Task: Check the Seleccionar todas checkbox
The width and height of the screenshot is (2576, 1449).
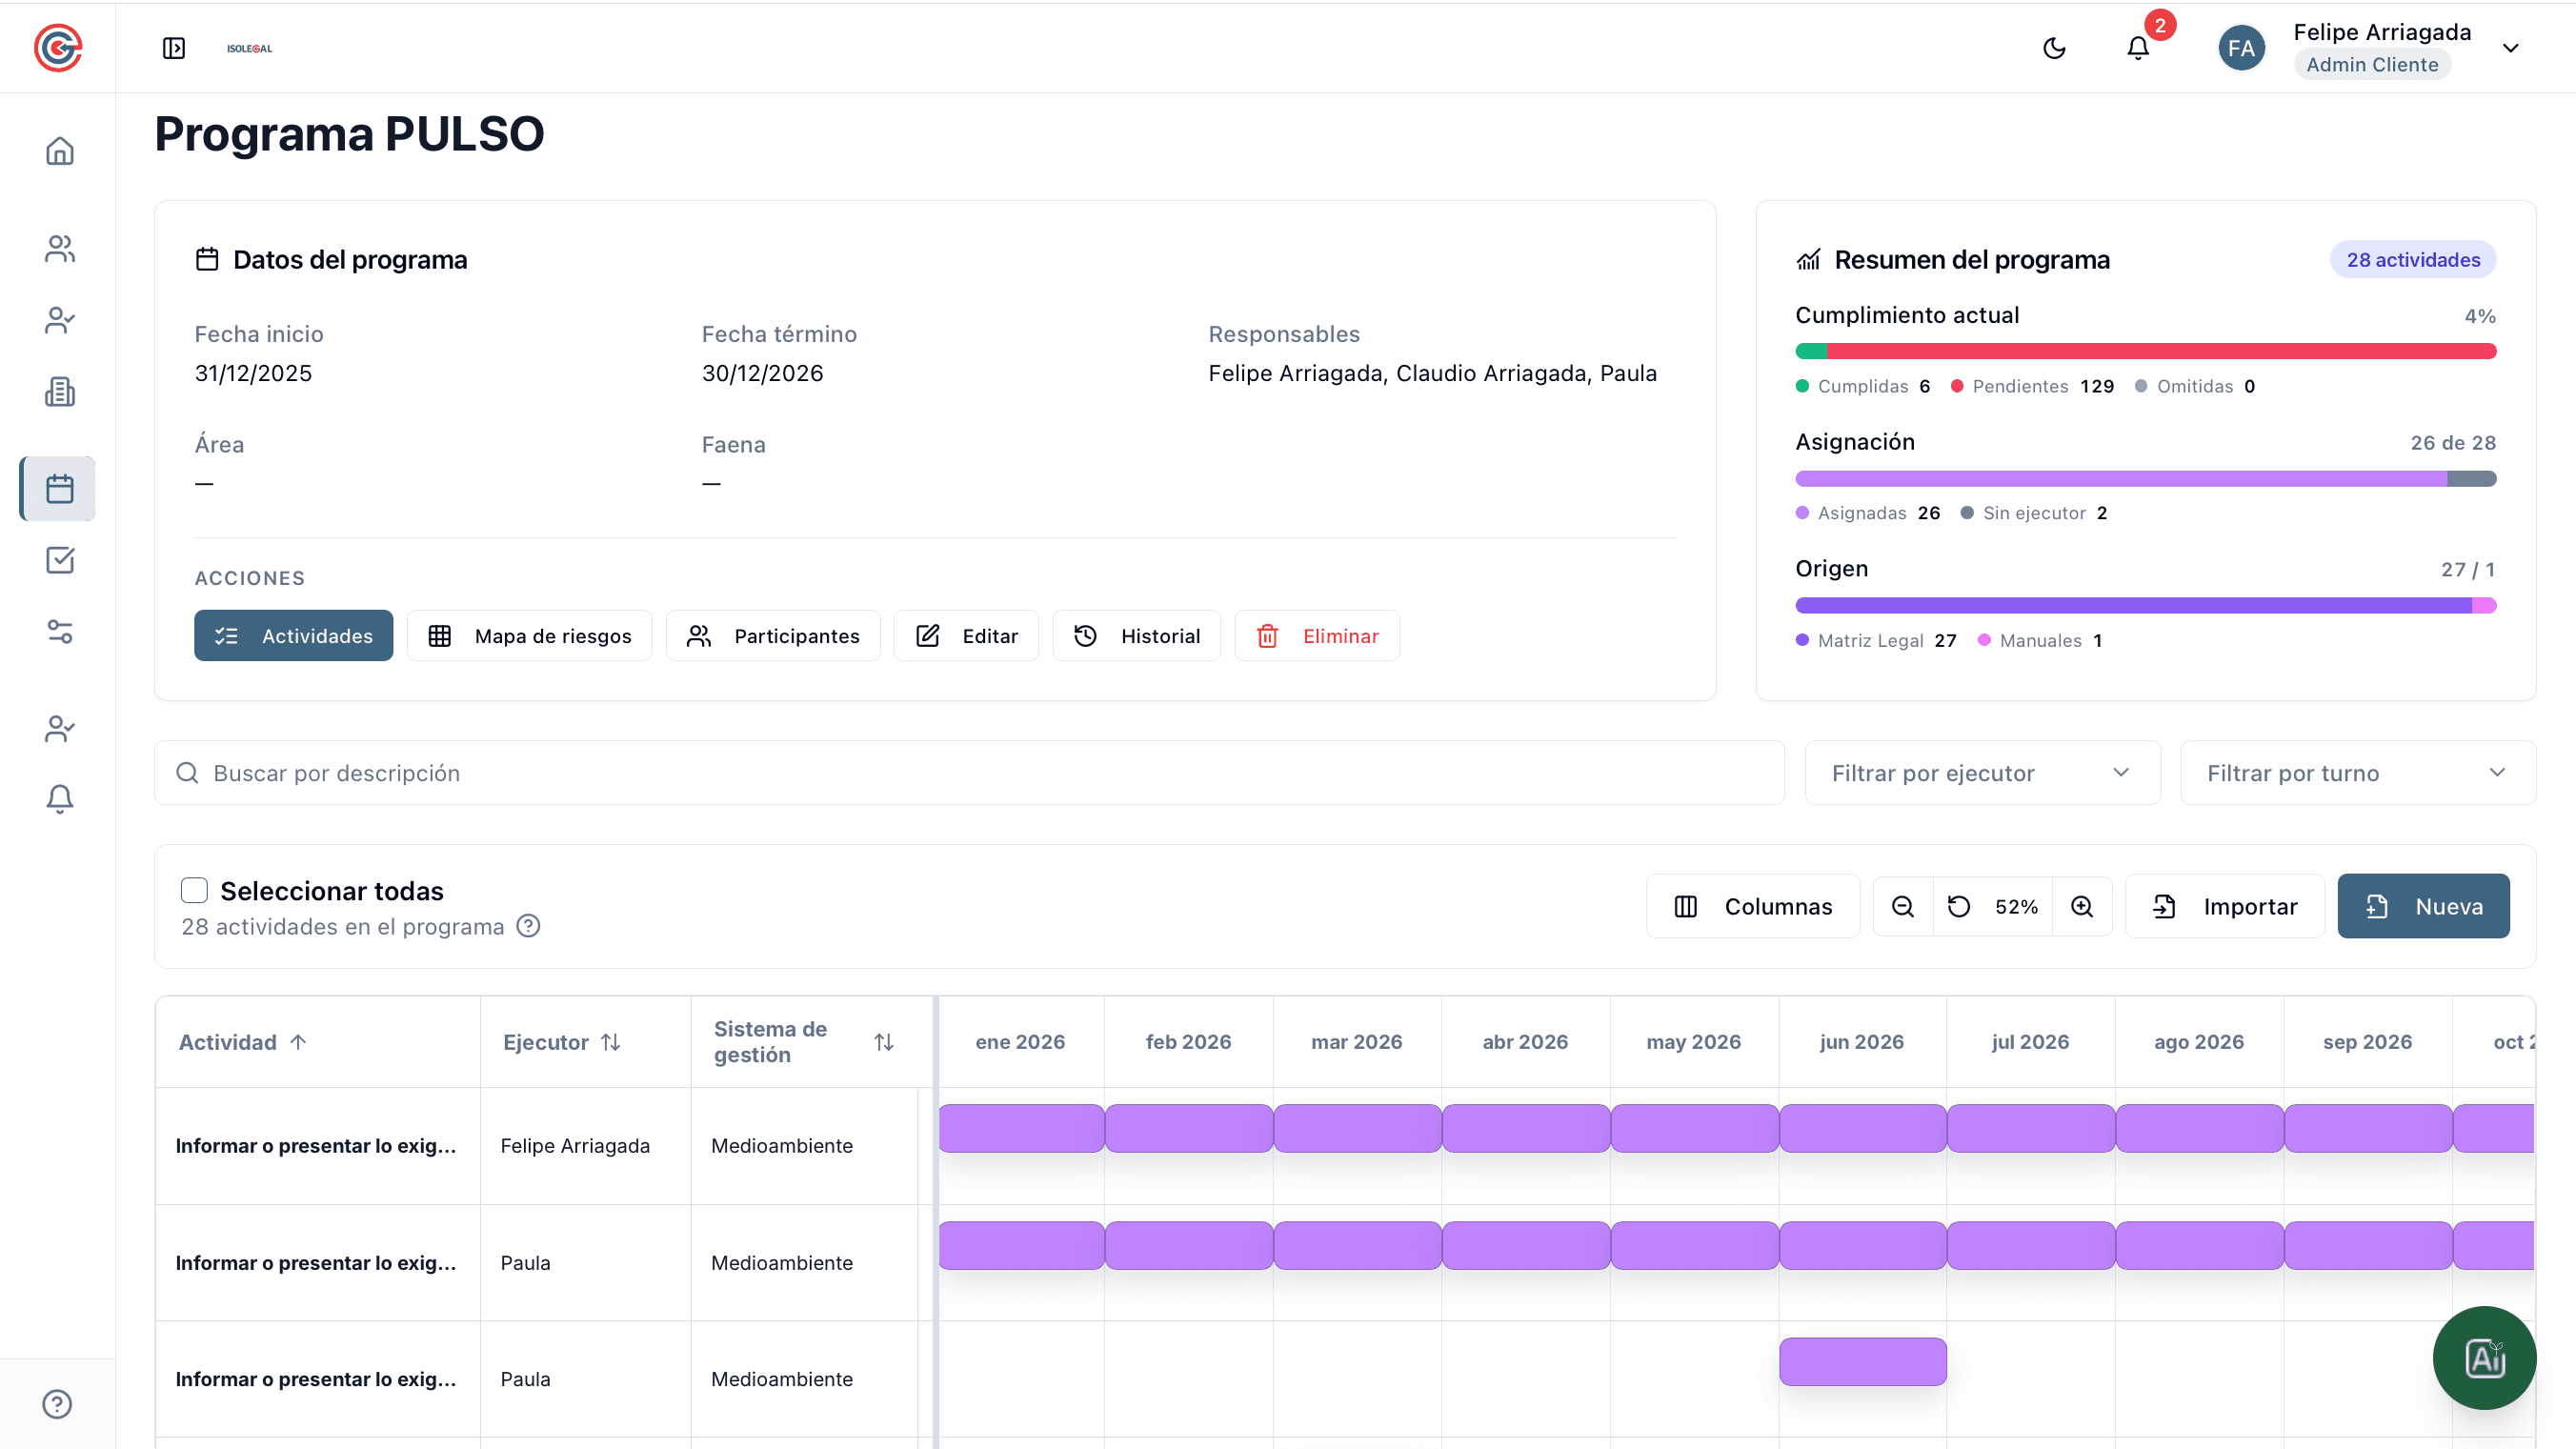Action: pos(194,890)
